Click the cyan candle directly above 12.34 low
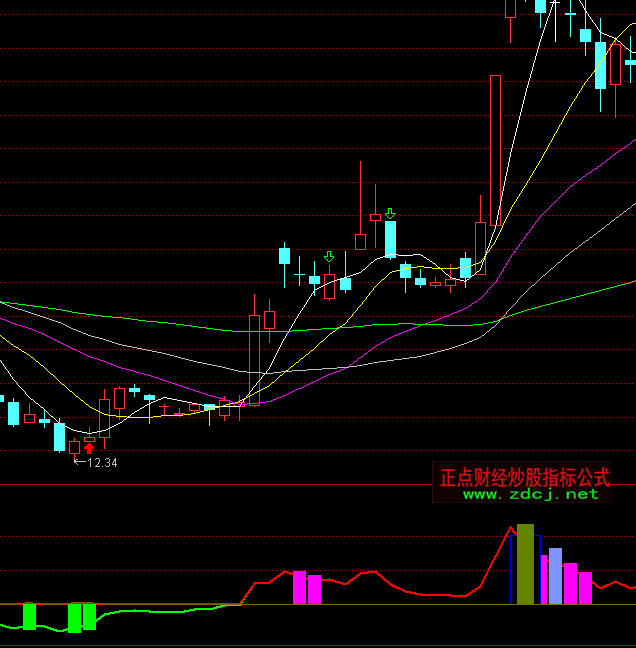Viewport: 636px width, 648px height. [59, 437]
